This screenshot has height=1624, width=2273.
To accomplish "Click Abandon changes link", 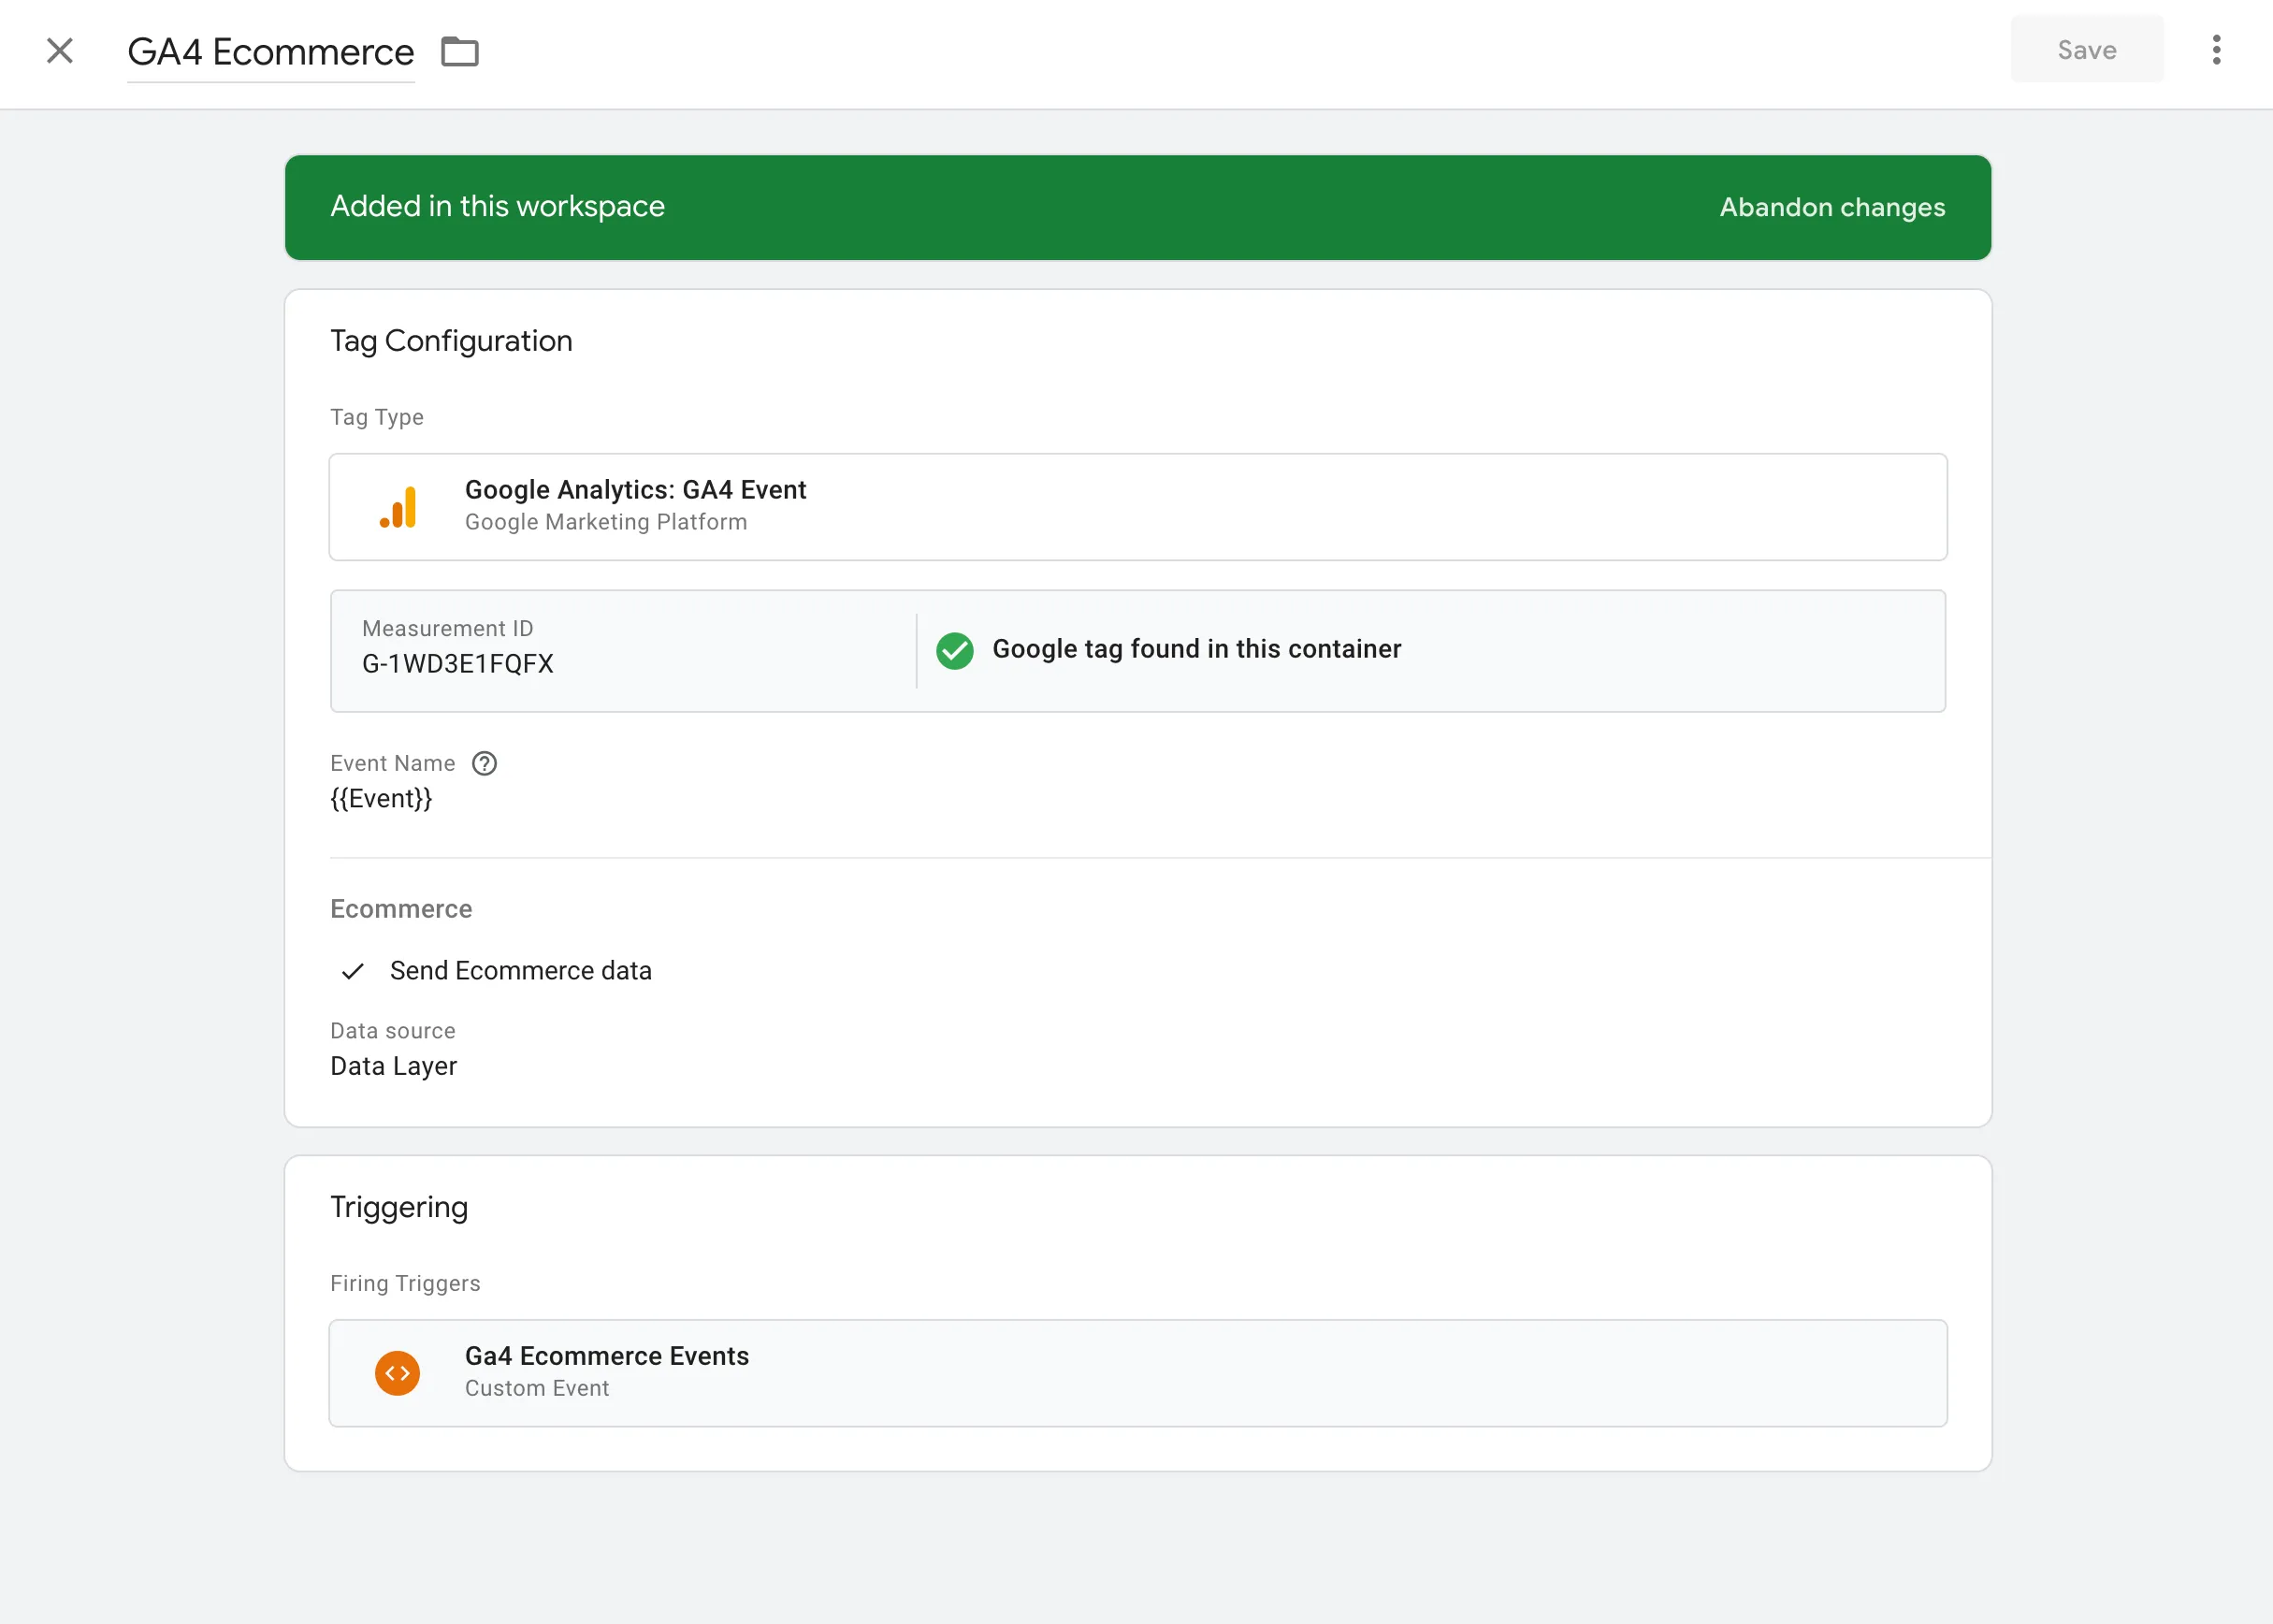I will point(1832,207).
